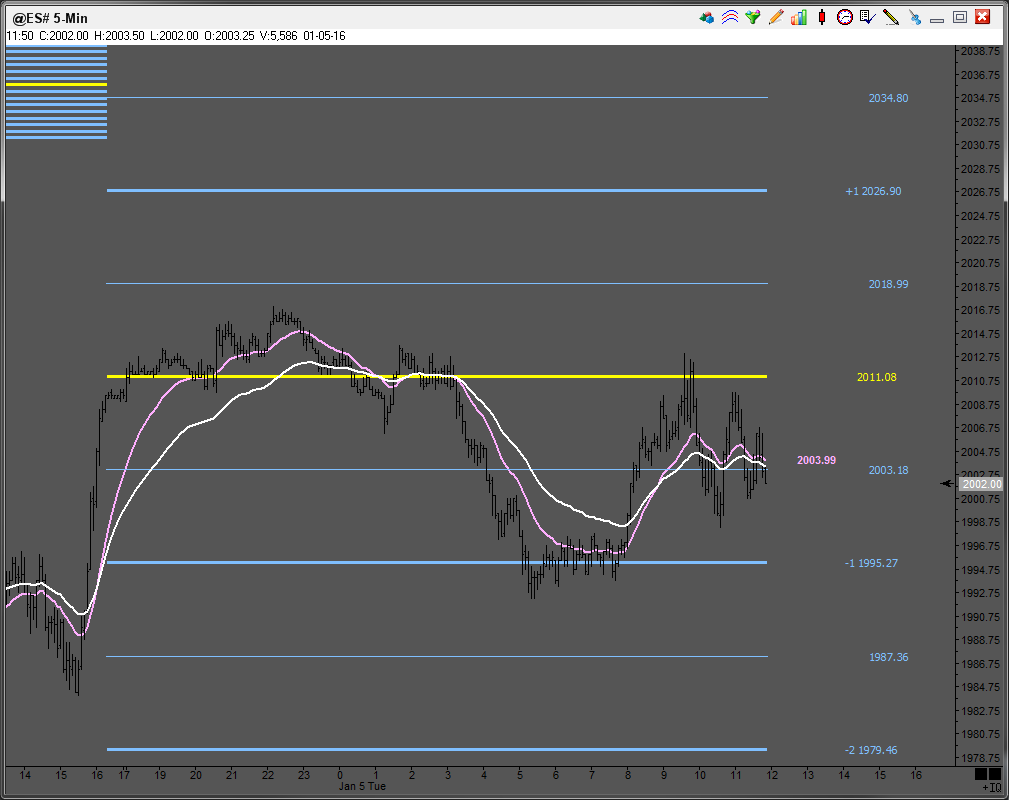Click the 1978.75 price axis value

coord(981,758)
